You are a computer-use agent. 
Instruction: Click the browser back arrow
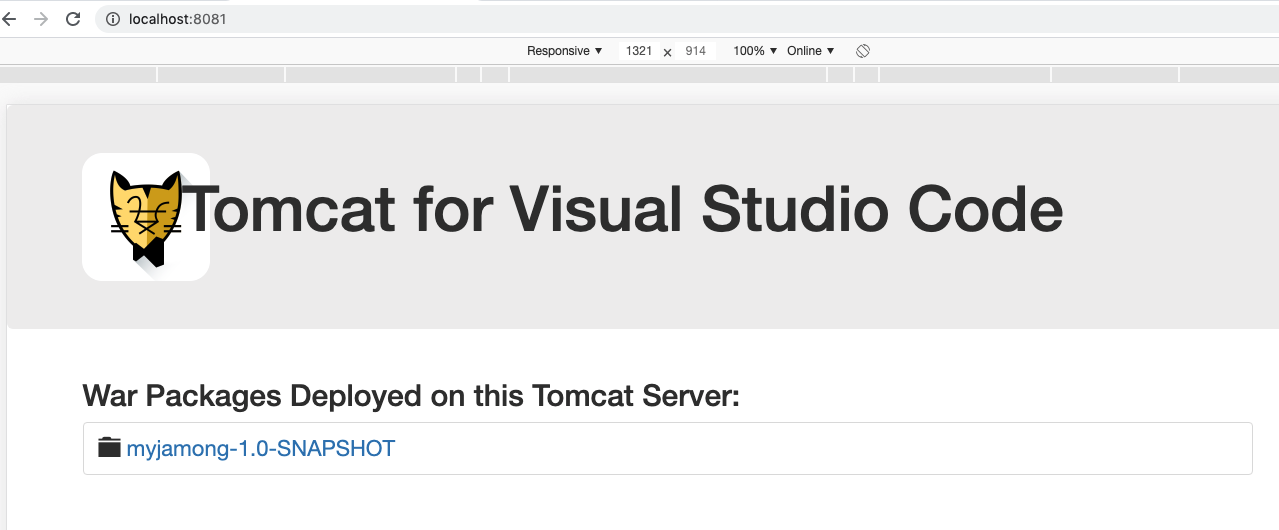(x=9, y=19)
